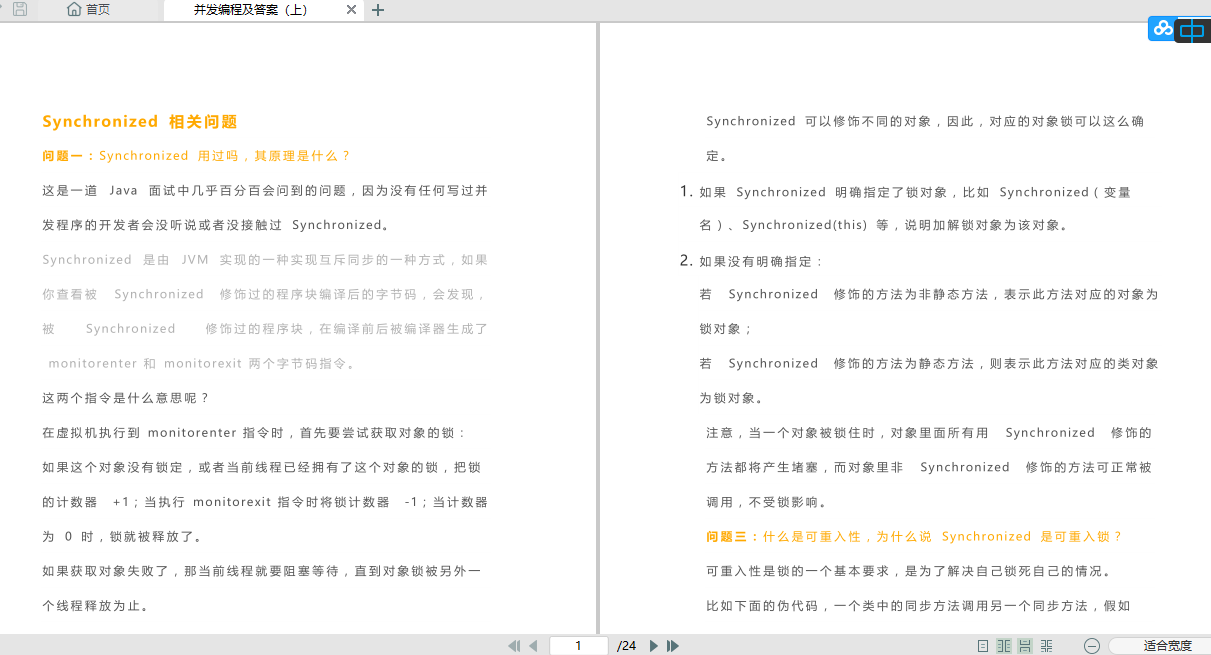Close the 并发编程及答案（上）tab

(x=350, y=10)
